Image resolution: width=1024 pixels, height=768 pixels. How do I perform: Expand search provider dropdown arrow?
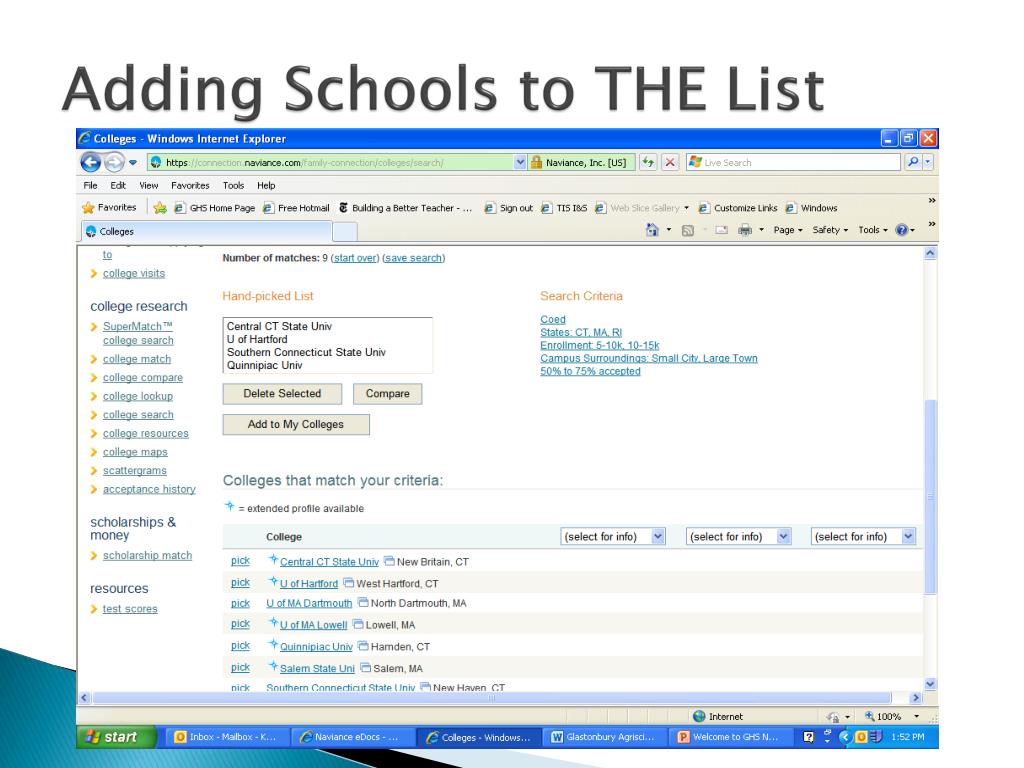tap(927, 162)
